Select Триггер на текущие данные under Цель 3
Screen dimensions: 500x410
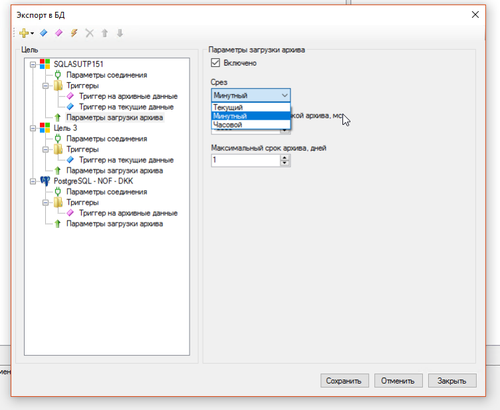[126, 160]
